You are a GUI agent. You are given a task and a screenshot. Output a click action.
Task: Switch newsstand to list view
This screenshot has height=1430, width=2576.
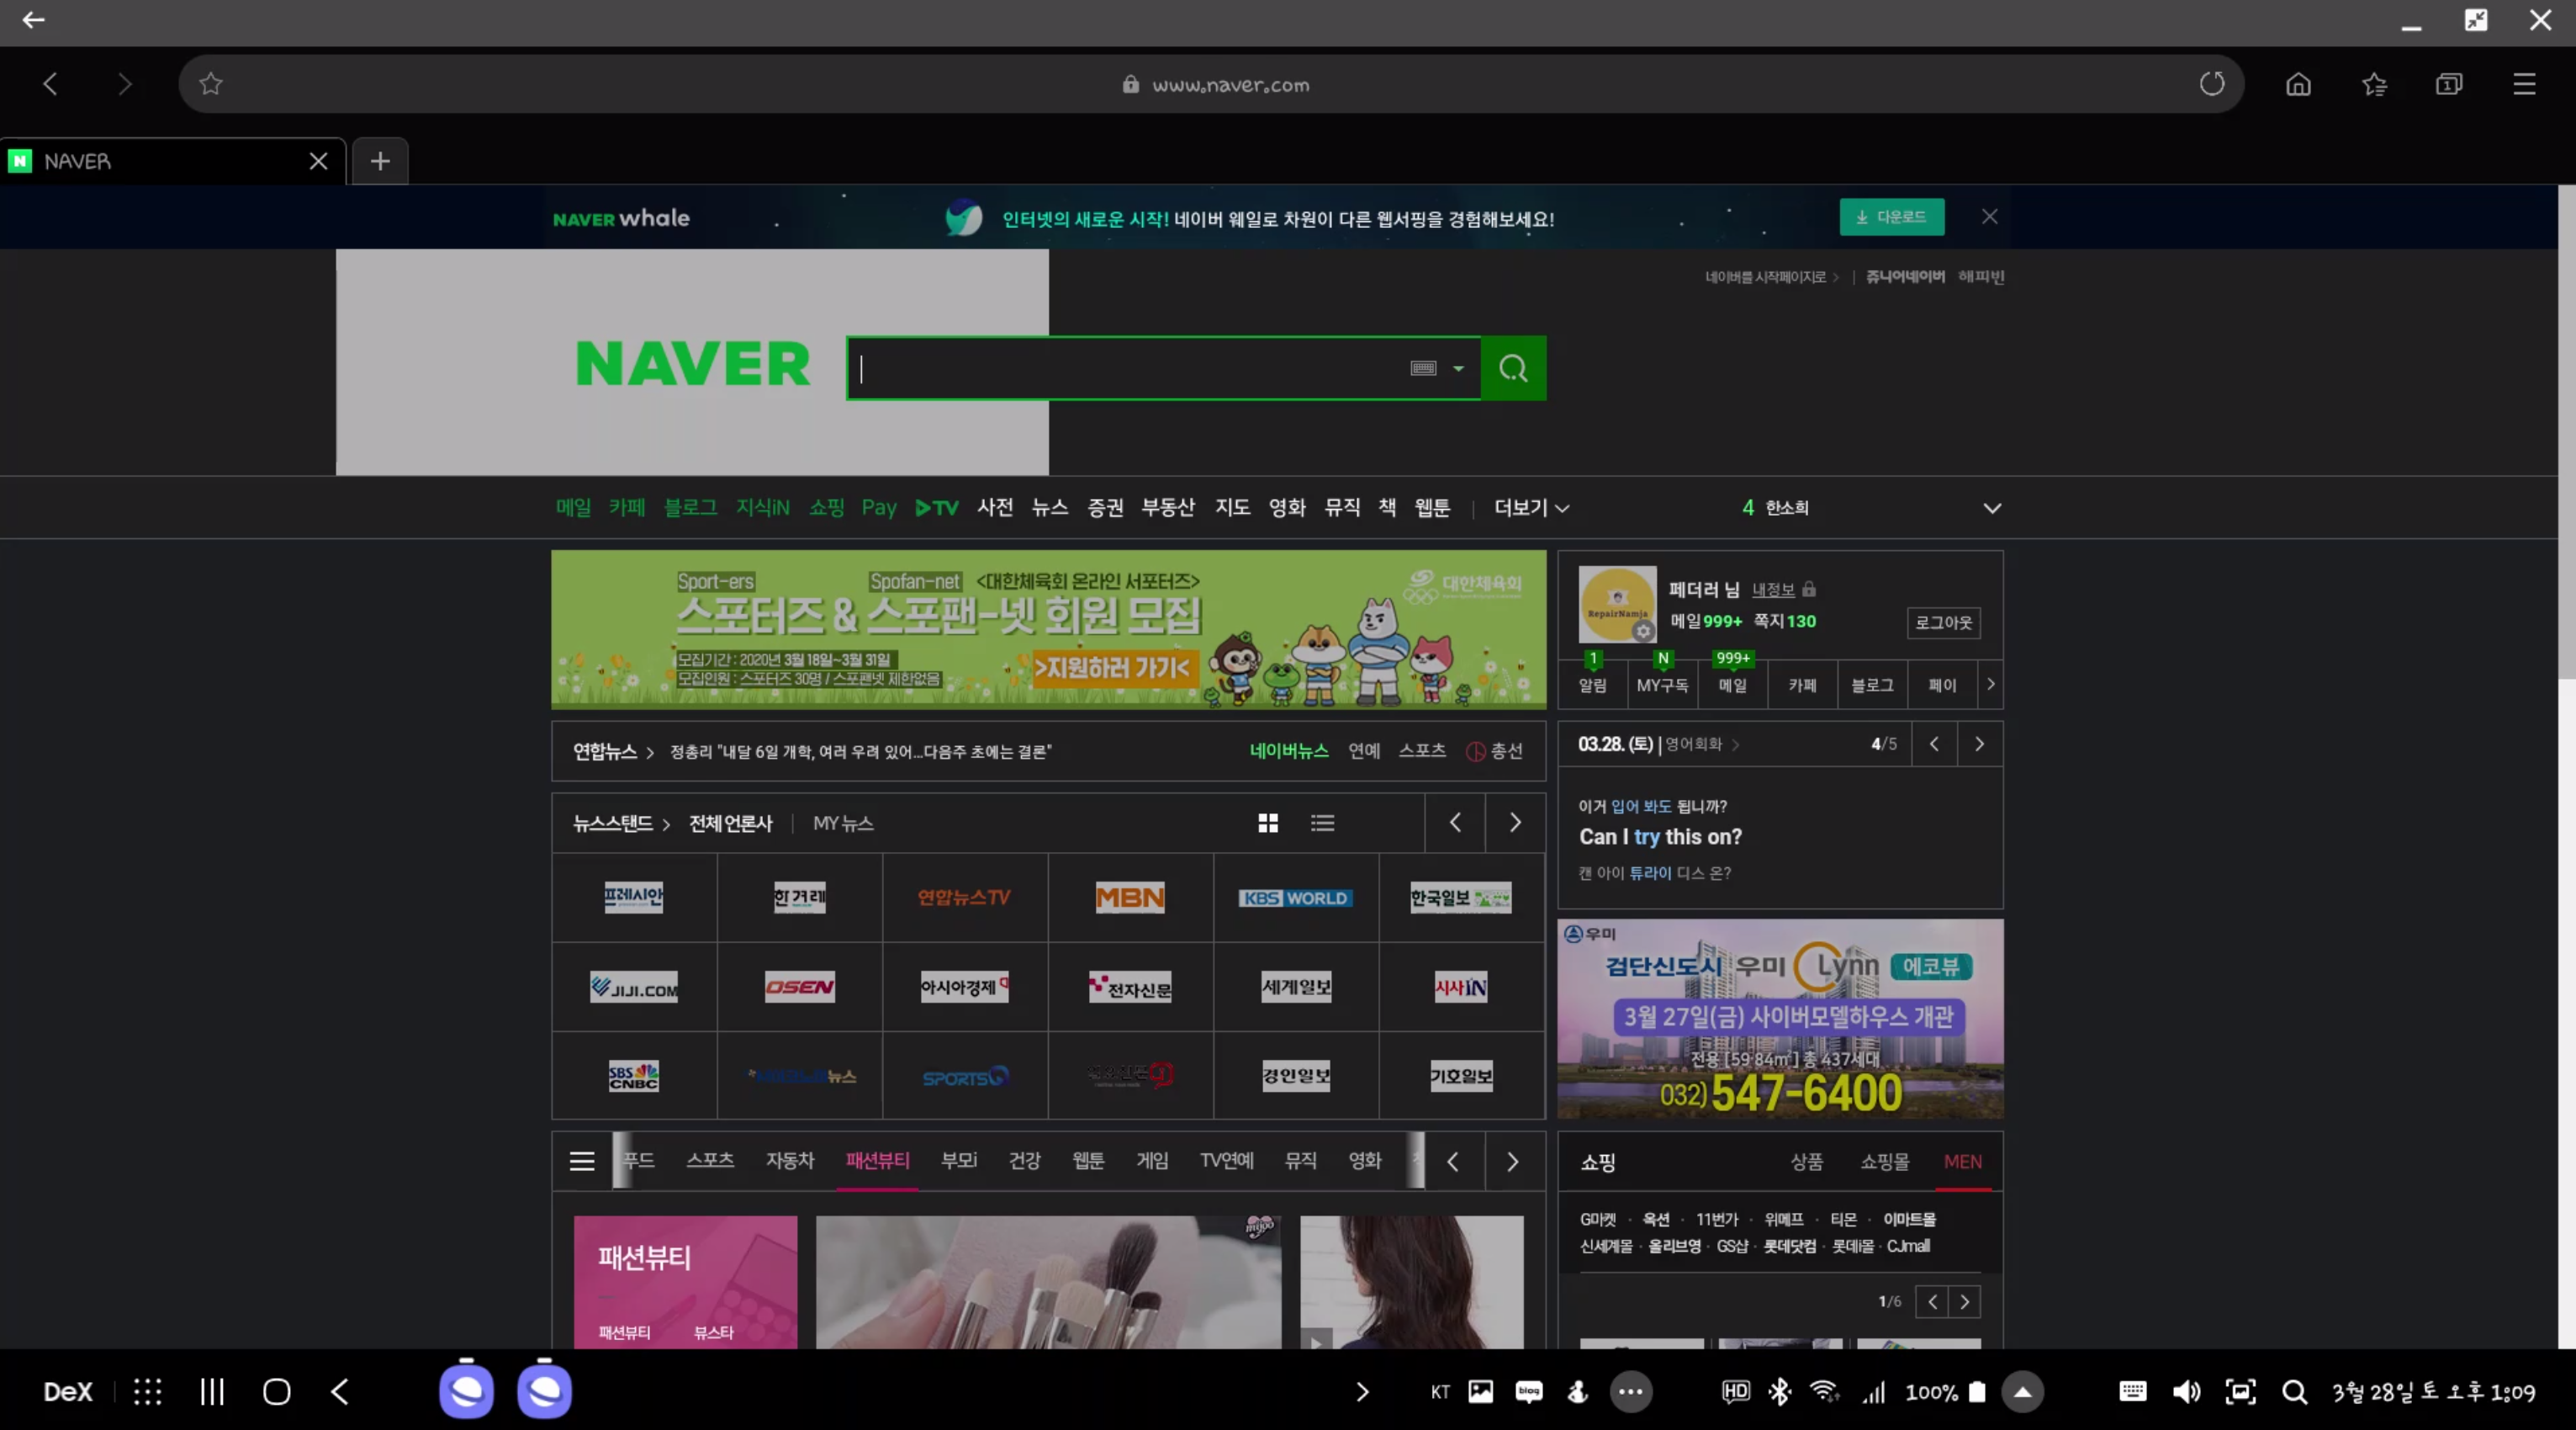(x=1322, y=823)
